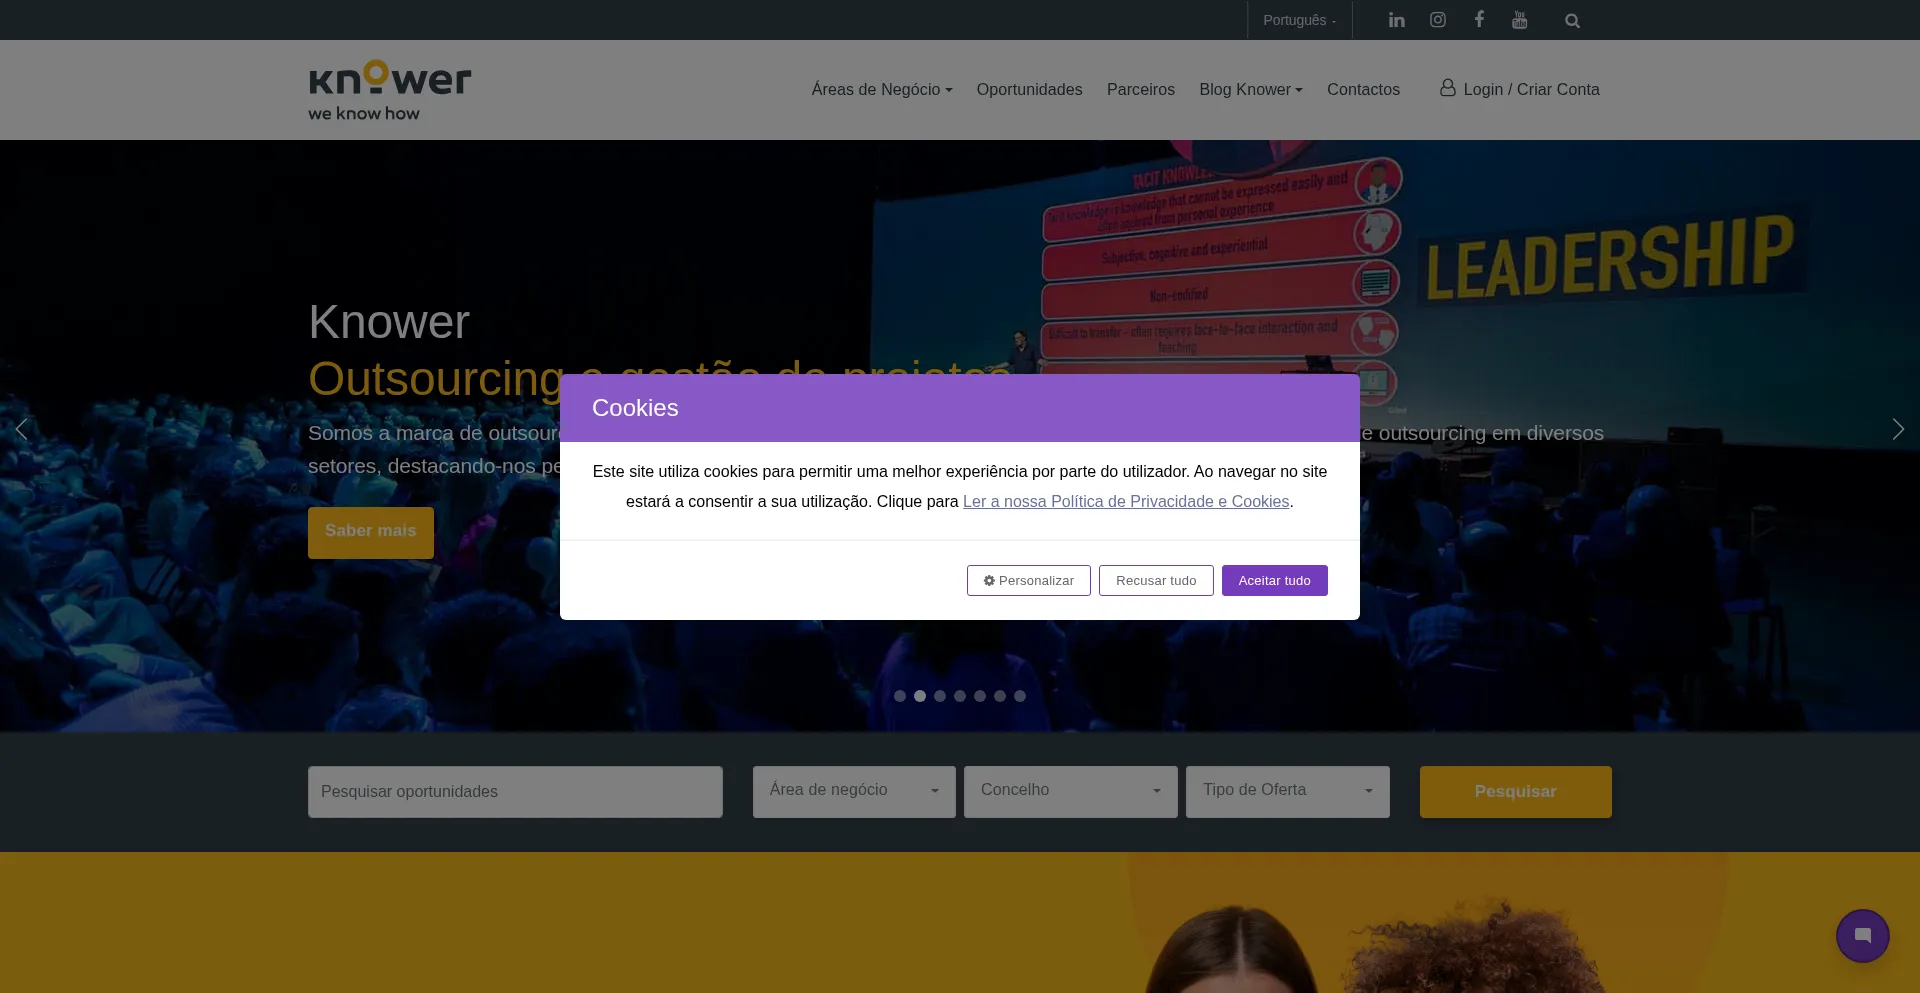Open the chat bubble widget
The image size is (1920, 993).
point(1862,936)
